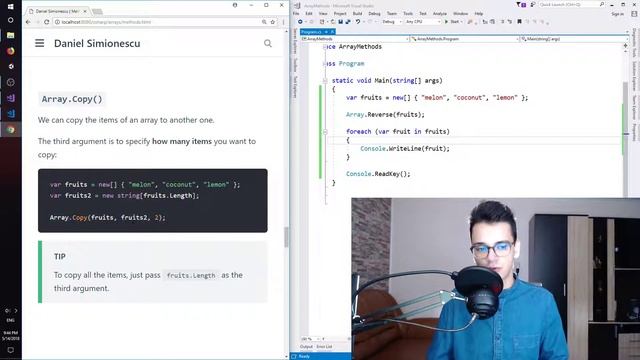Open the View menu in Visual Studio

click(x=323, y=13)
